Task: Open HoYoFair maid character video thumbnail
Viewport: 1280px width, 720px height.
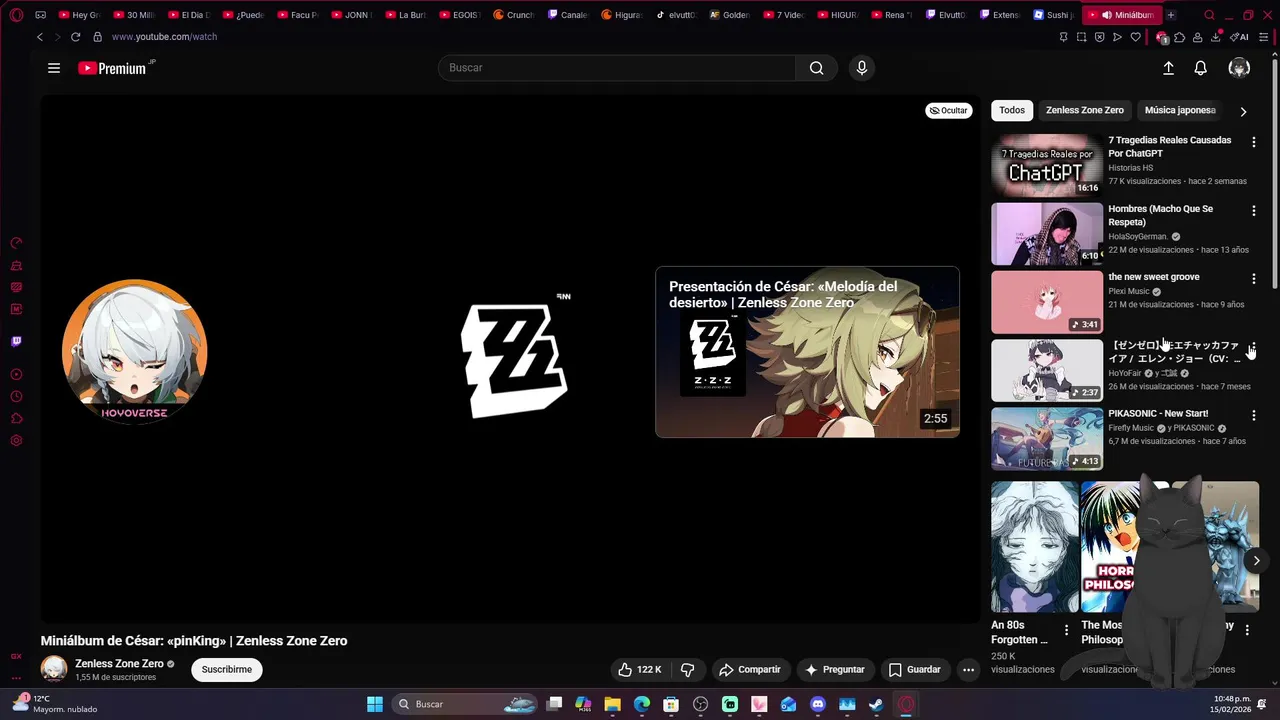Action: coord(1046,370)
